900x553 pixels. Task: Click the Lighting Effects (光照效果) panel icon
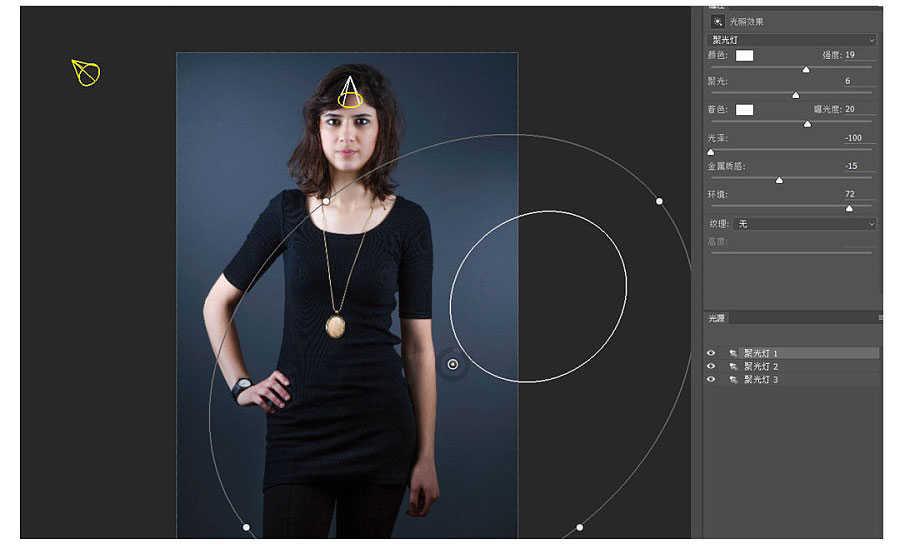(717, 21)
